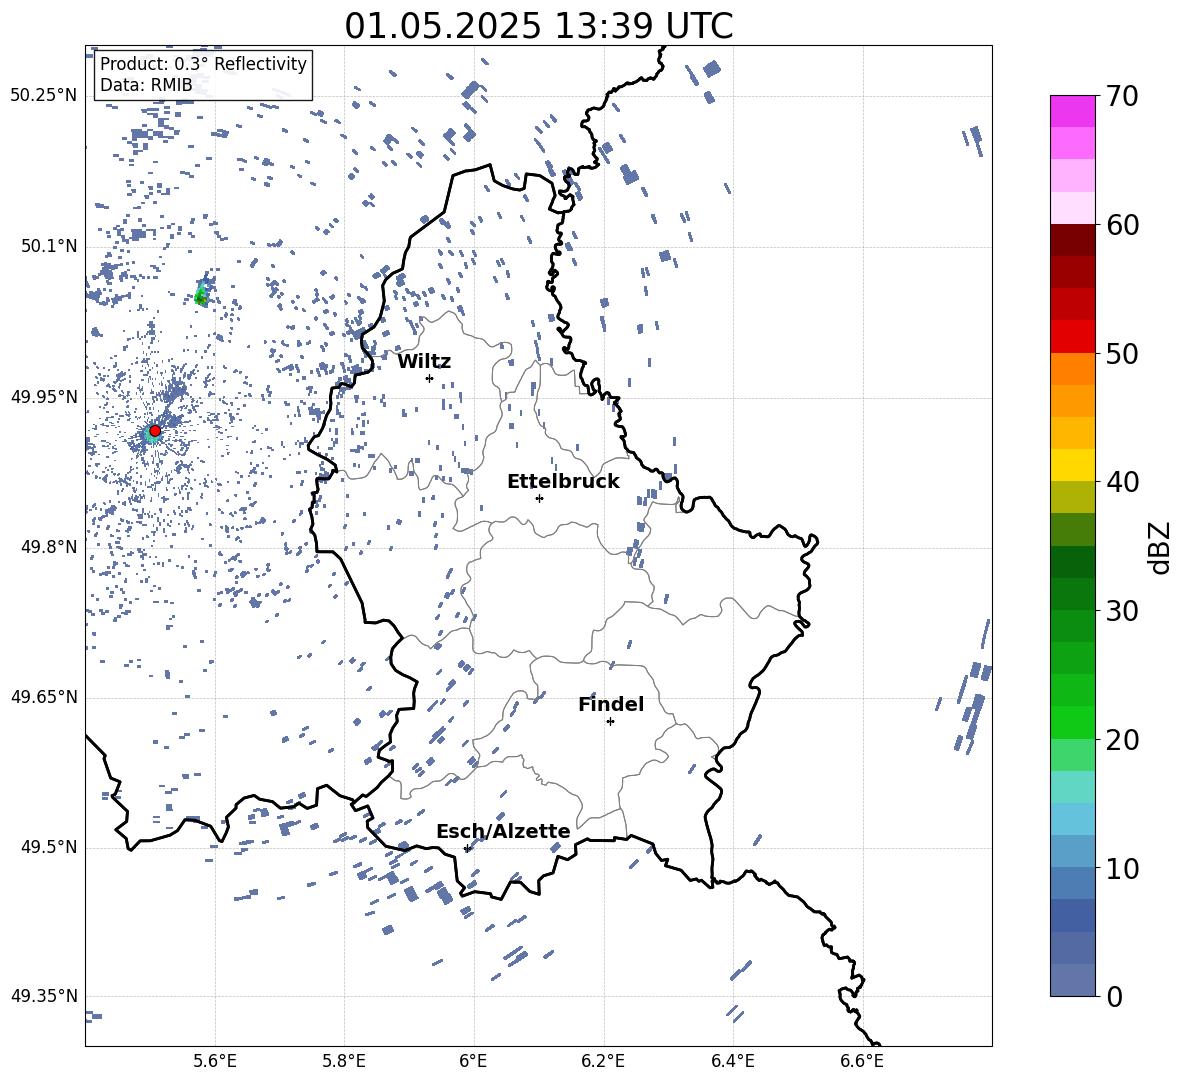Click the 30 tick on colorbar
1184x1081 pixels.
[x=1121, y=611]
